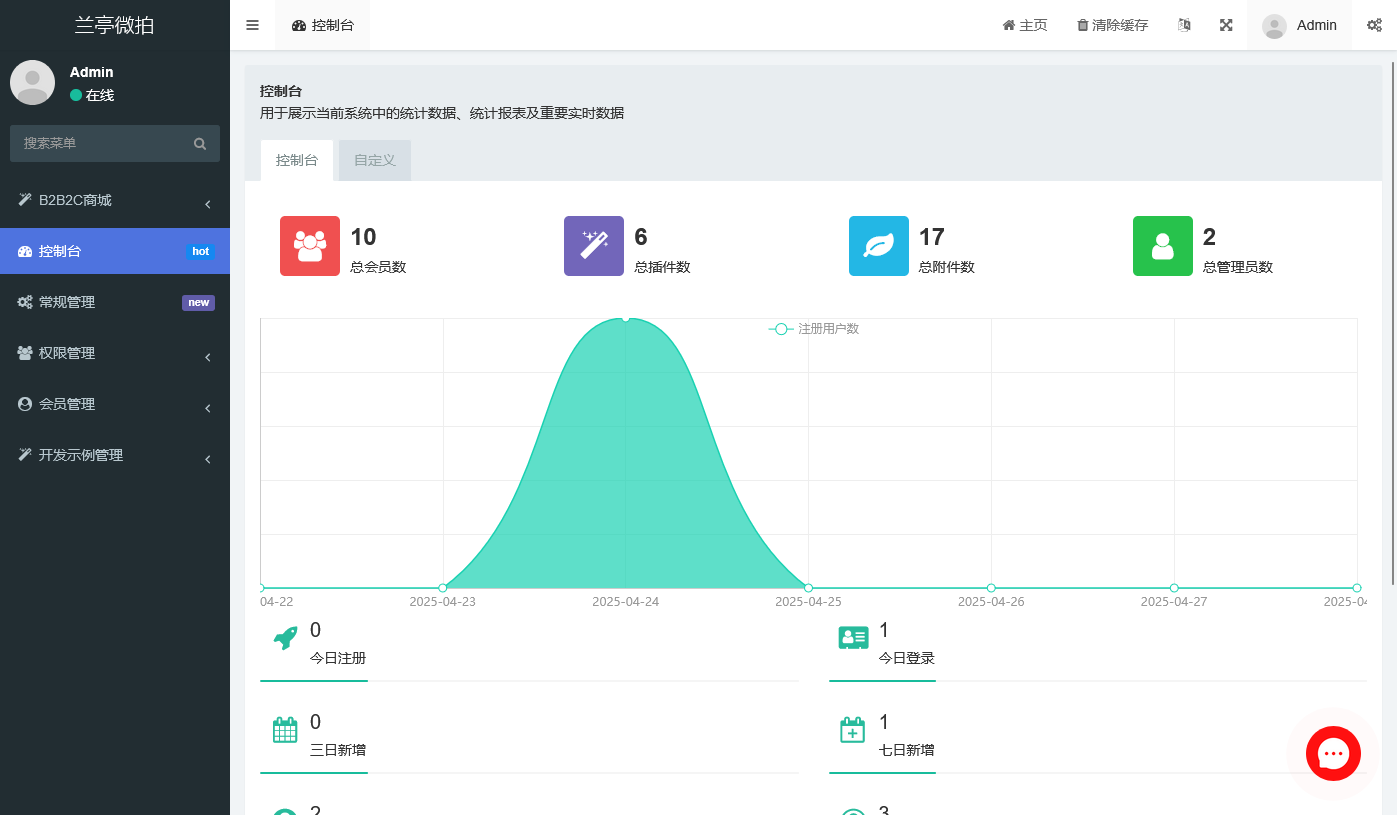The width and height of the screenshot is (1397, 815).
Task: Open the language switch icon
Action: 1184,25
